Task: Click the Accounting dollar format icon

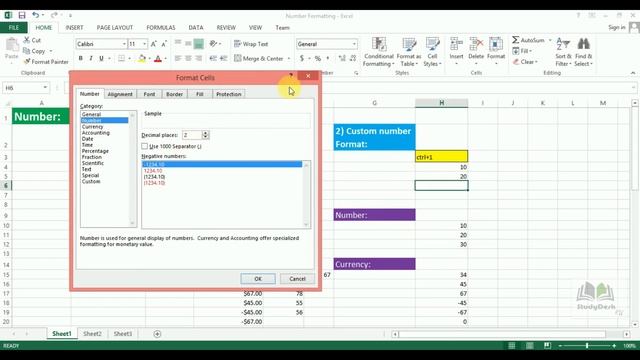Action: 302,58
